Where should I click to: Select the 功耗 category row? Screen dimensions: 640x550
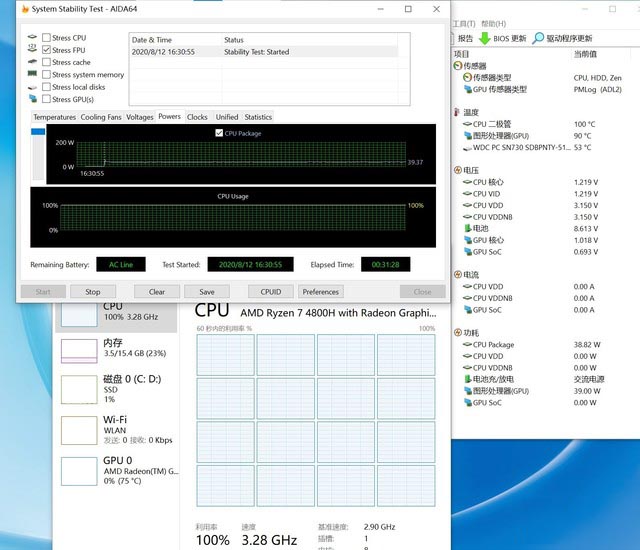pos(467,333)
